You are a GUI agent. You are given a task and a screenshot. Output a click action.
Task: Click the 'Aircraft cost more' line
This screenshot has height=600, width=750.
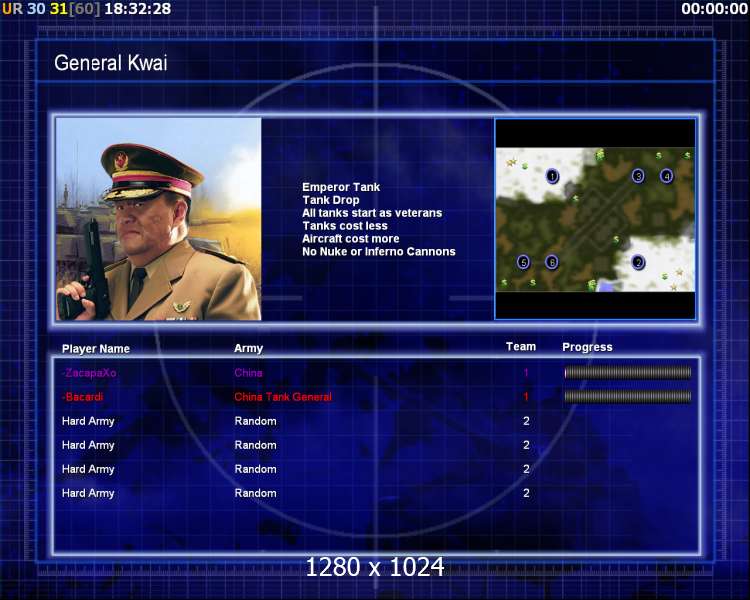click(x=351, y=239)
